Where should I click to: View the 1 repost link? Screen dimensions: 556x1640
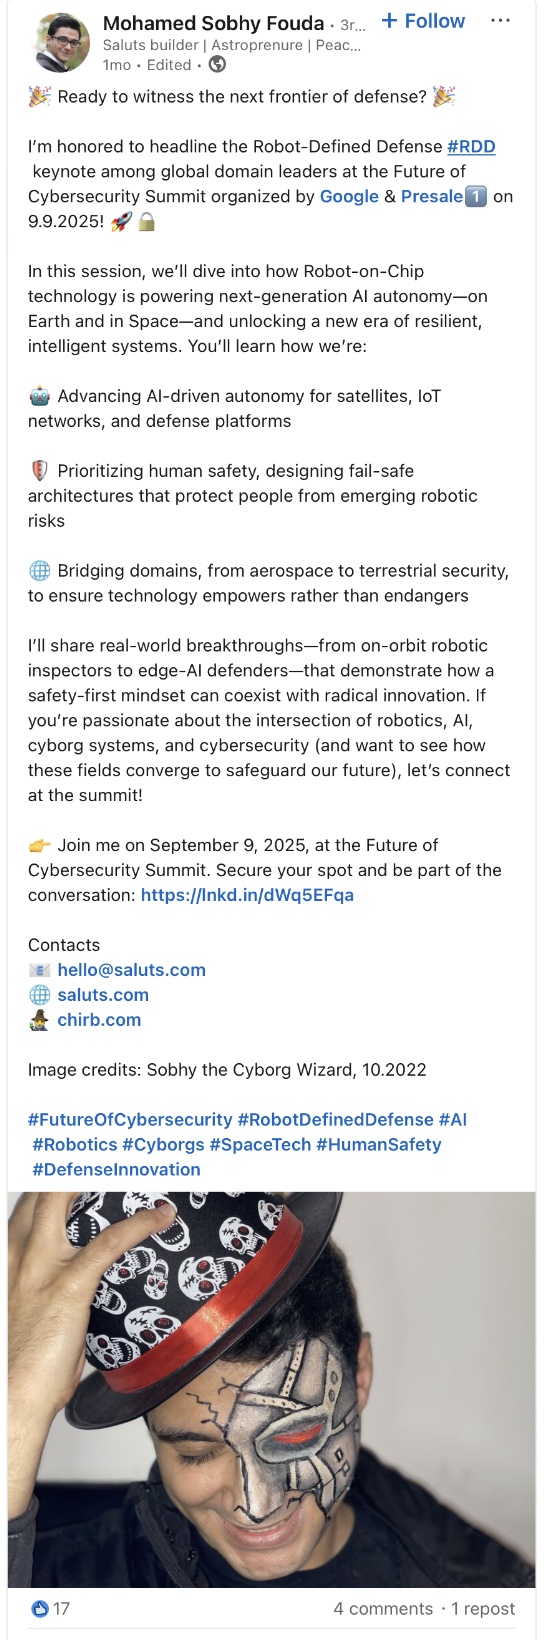click(483, 1609)
